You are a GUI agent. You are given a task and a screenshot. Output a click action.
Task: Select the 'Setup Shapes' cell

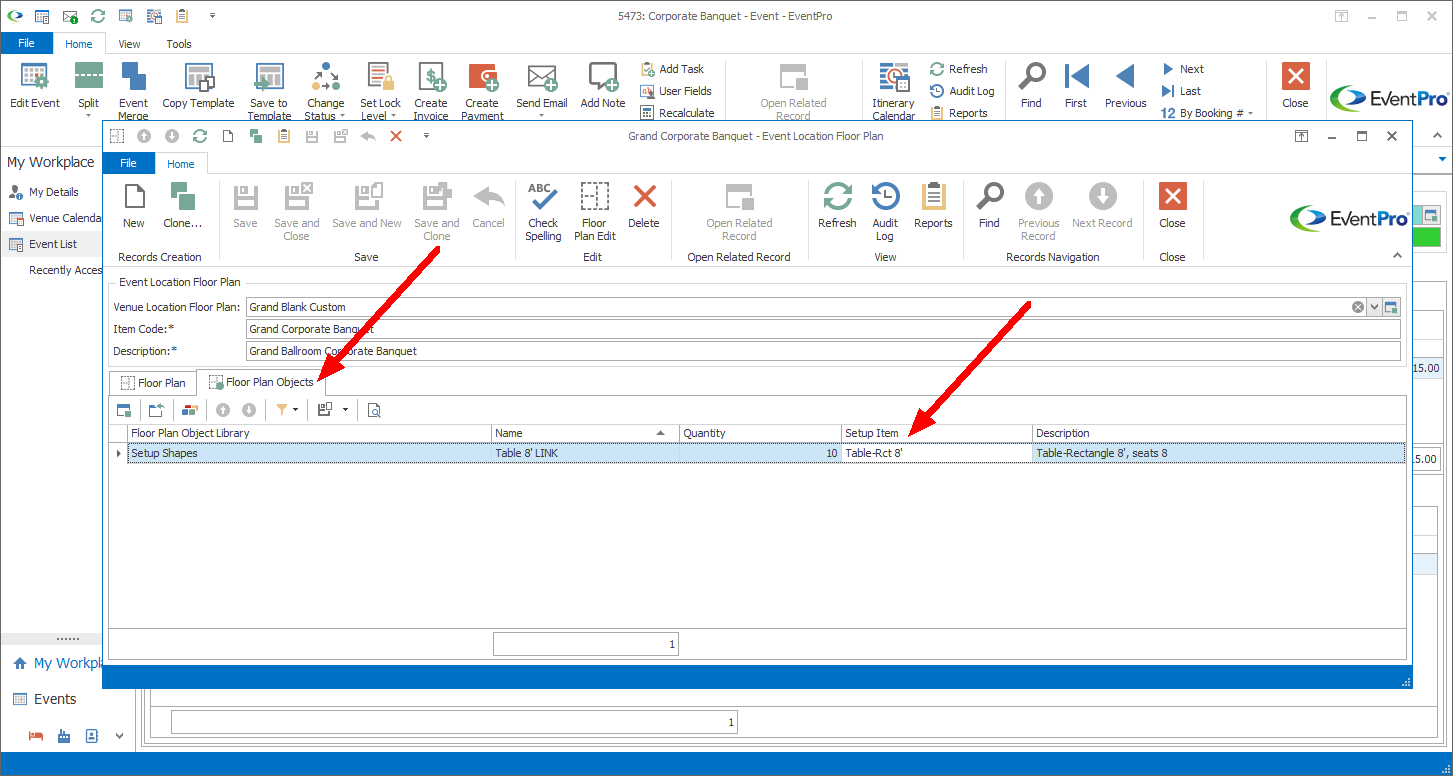(x=310, y=453)
